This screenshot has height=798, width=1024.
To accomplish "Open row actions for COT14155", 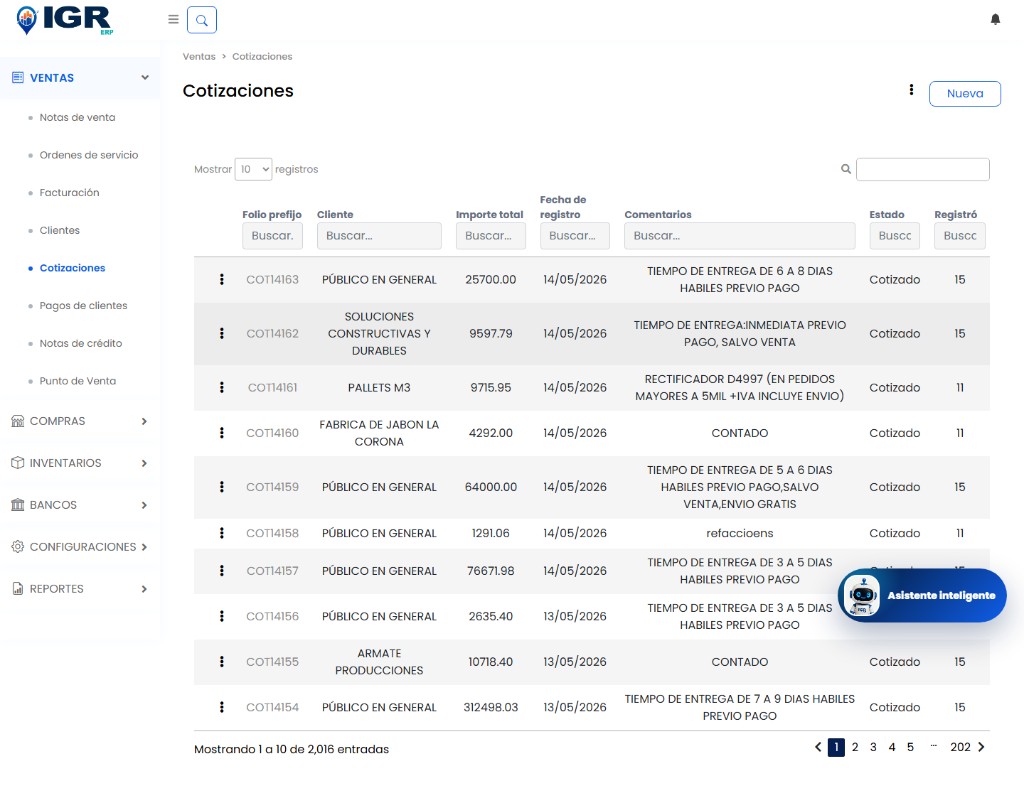I will coord(222,662).
